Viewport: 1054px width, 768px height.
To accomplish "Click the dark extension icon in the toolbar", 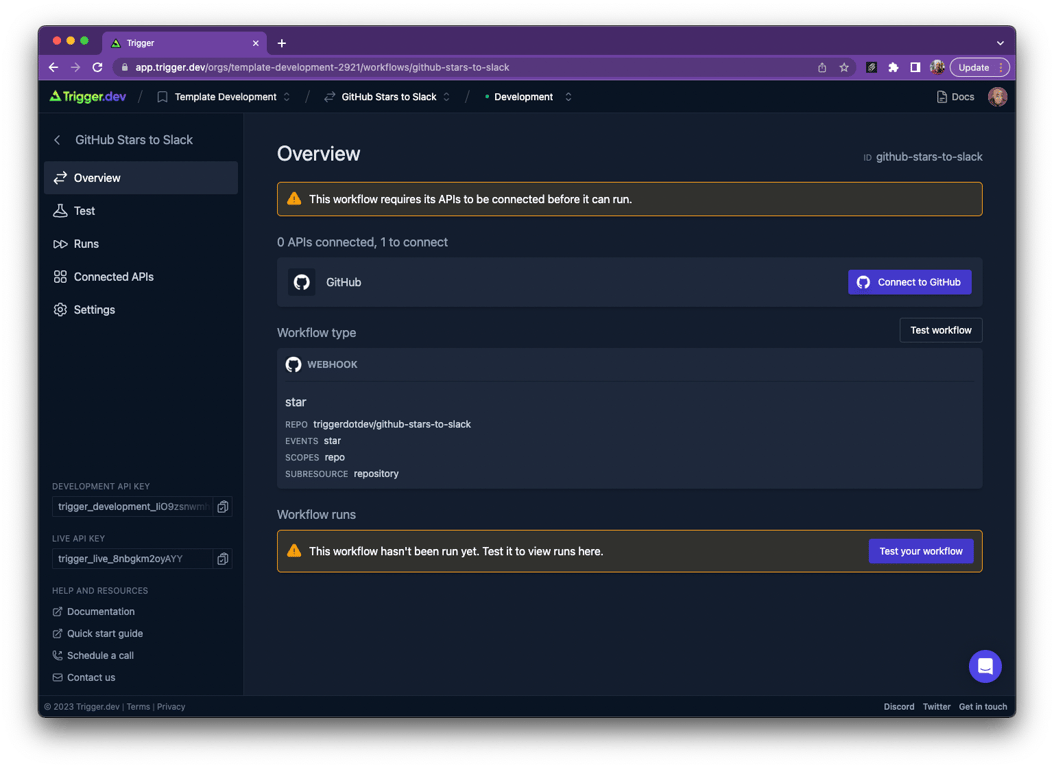I will [871, 67].
